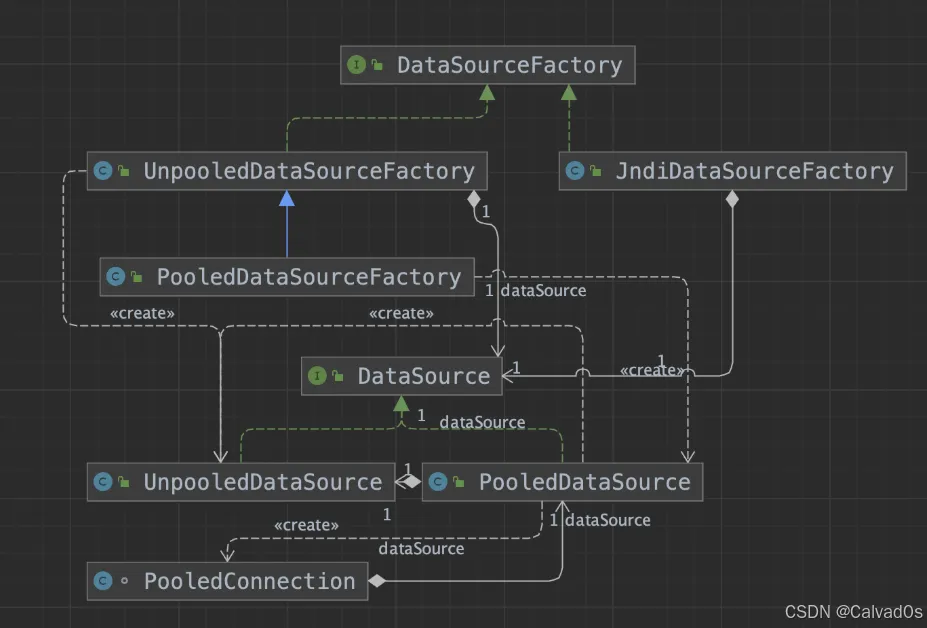Select the DataSourceFactory name label
Screen dimensions: 927x628
point(509,66)
